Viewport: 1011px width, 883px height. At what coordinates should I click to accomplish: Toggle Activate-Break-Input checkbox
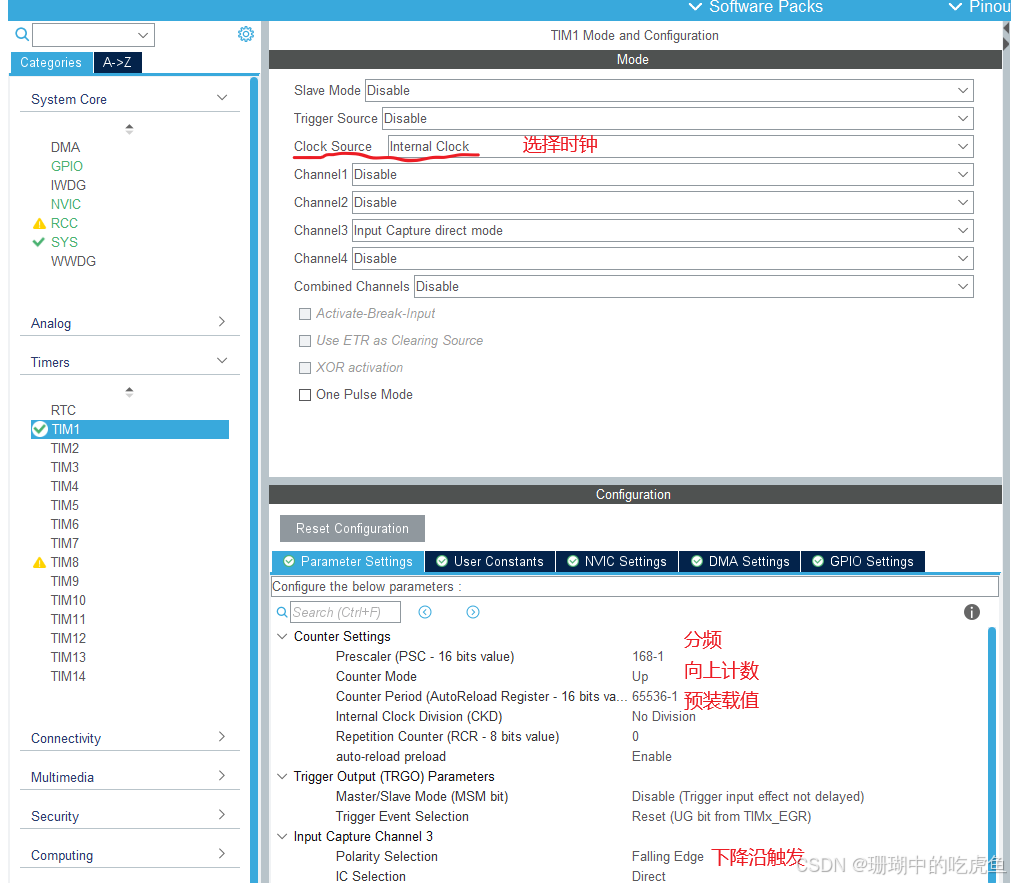coord(305,314)
